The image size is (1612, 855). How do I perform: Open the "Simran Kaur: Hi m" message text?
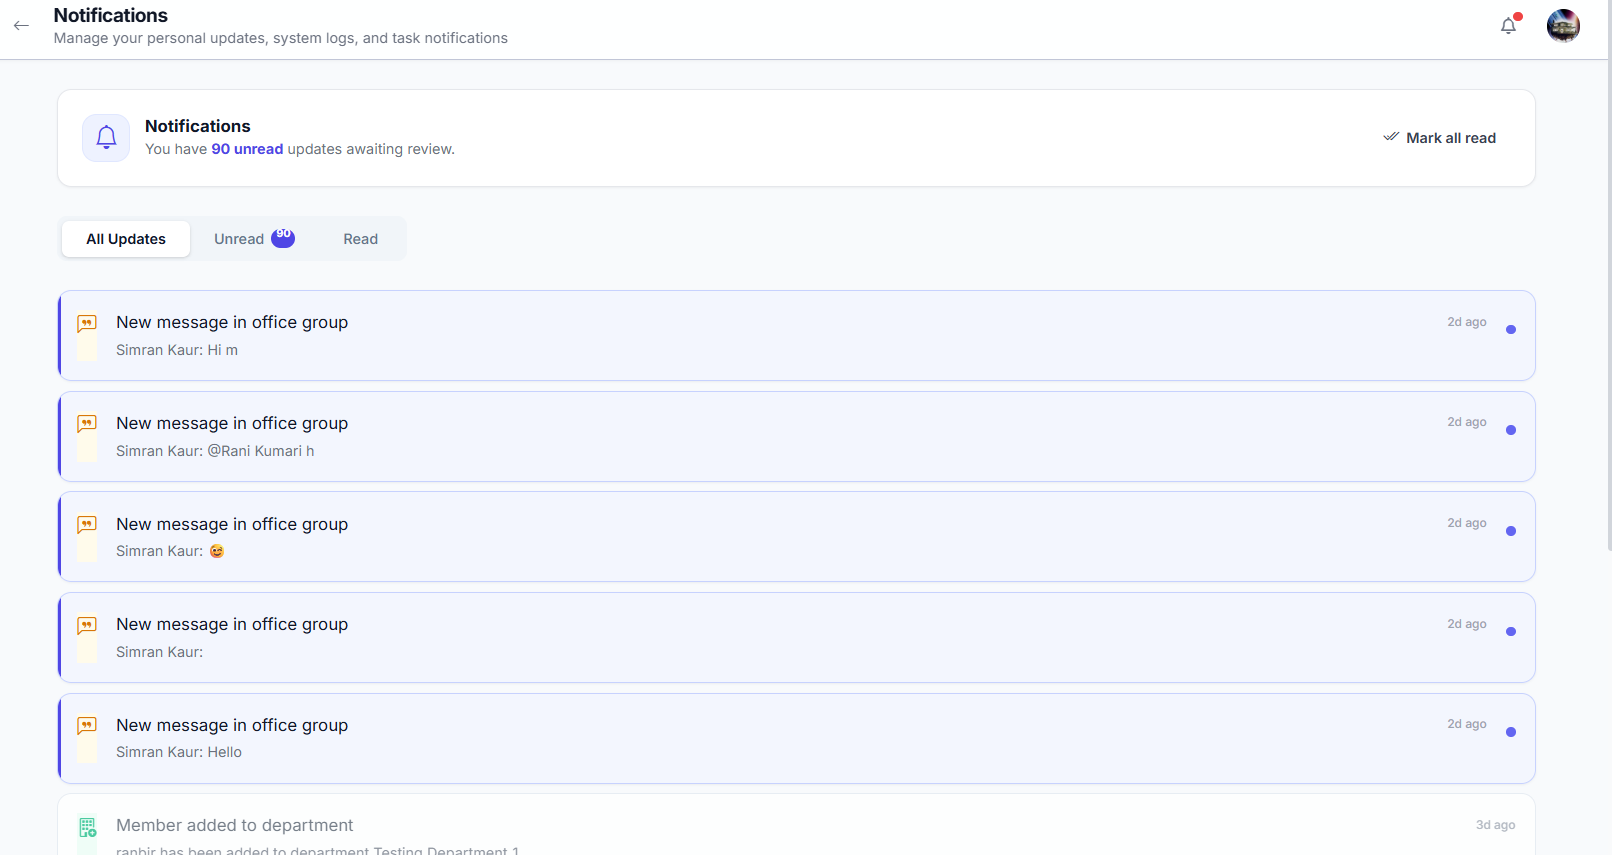coord(177,350)
